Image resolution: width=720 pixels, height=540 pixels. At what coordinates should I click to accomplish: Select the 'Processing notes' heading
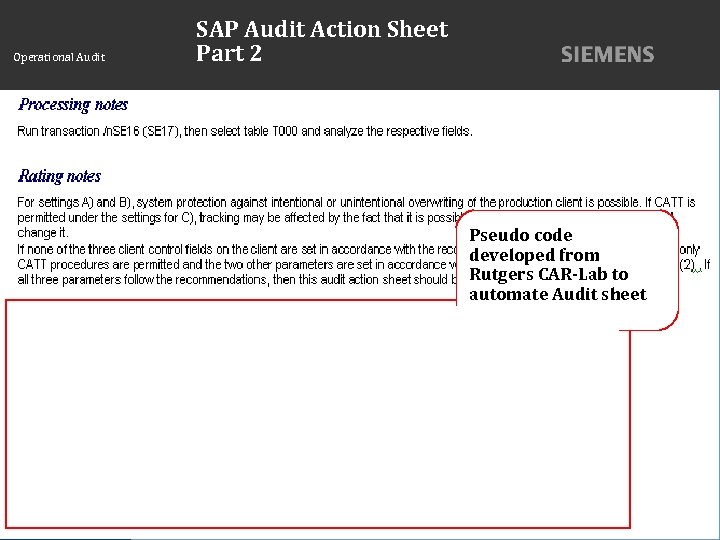(73, 105)
